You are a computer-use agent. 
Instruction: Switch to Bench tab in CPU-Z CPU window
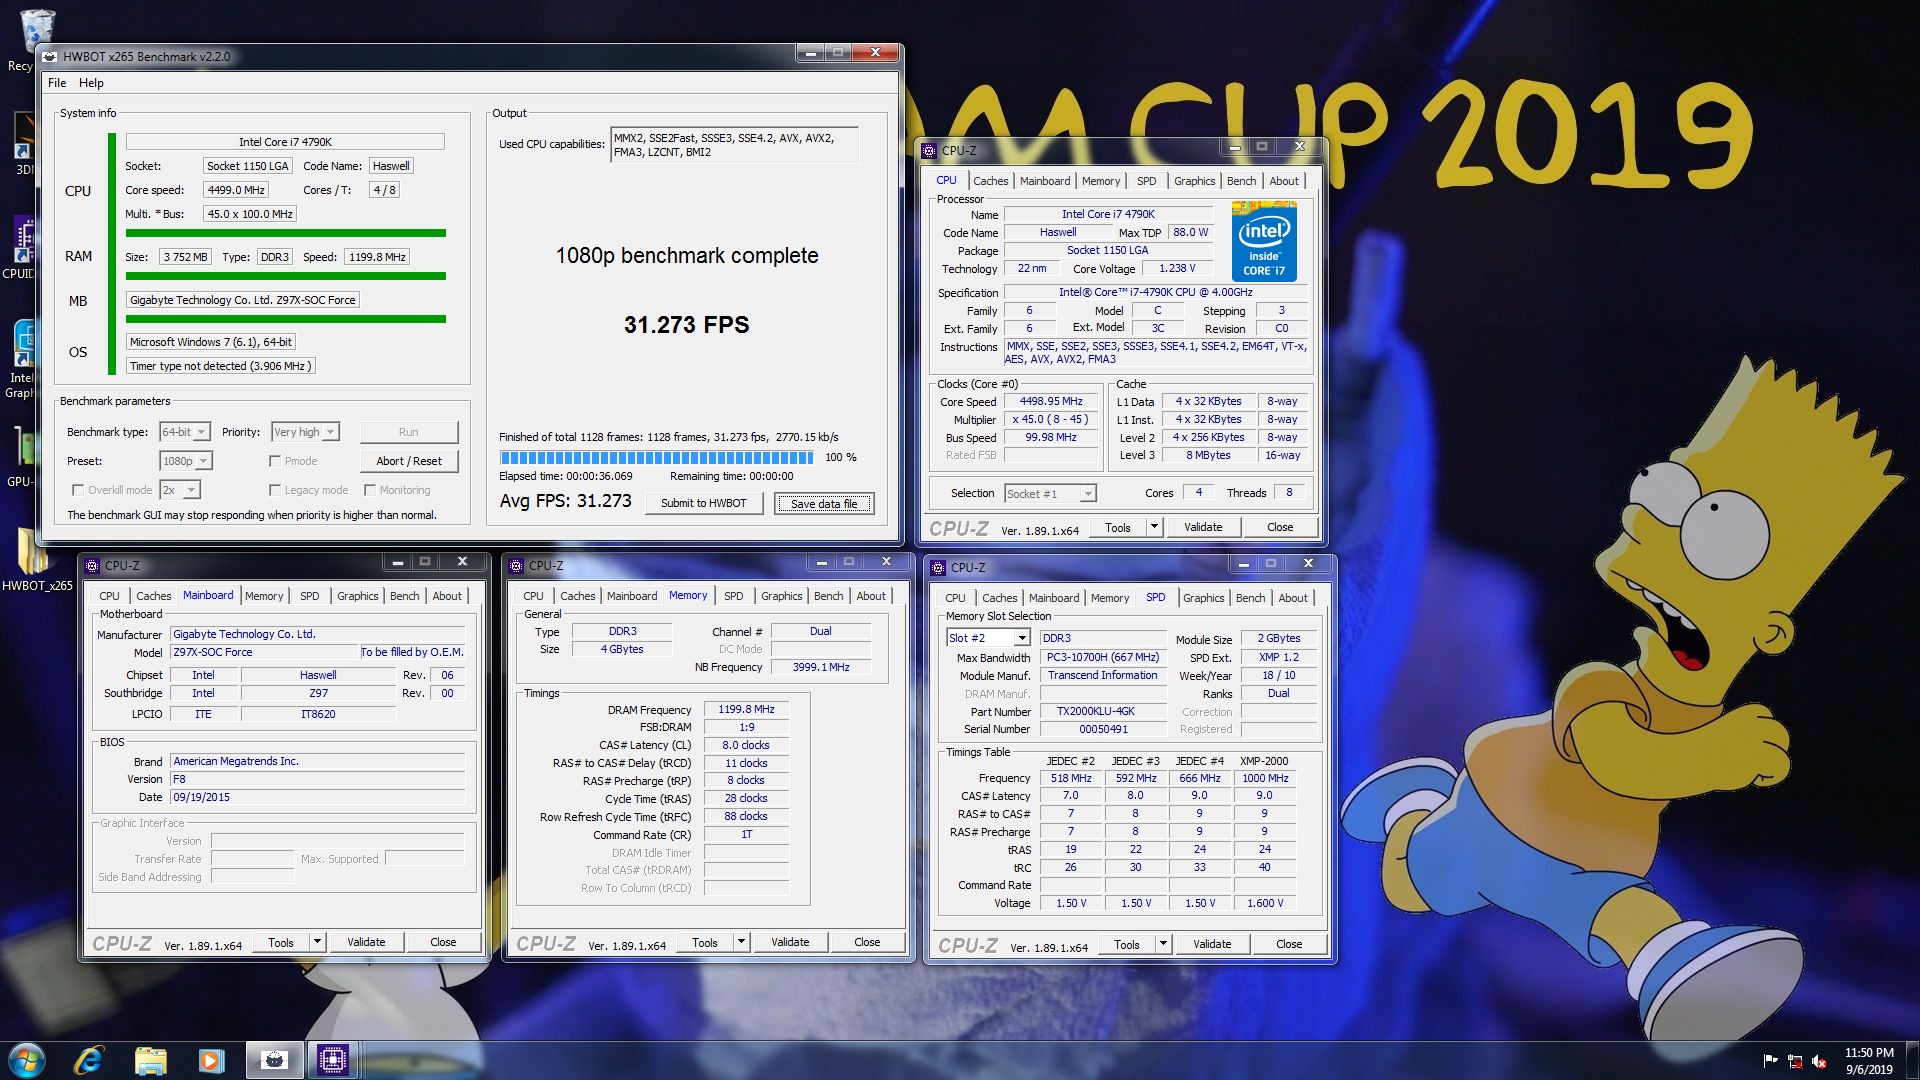tap(1241, 181)
